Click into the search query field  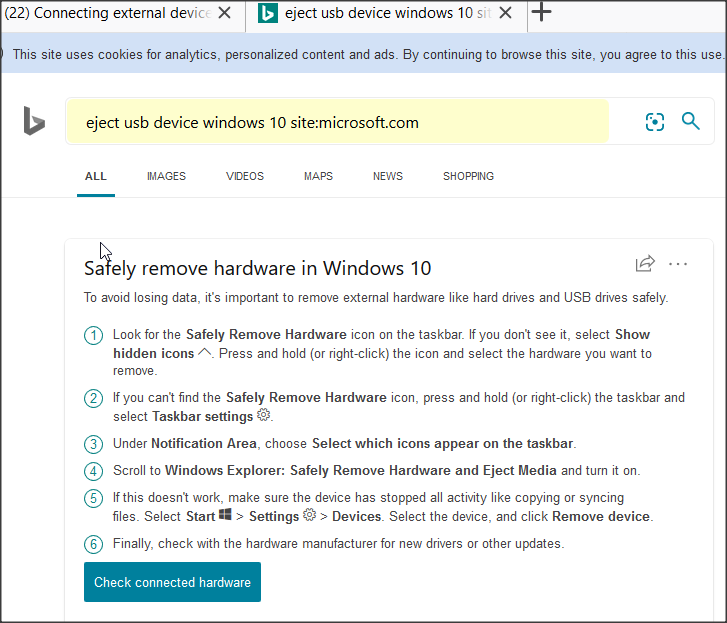[337, 122]
